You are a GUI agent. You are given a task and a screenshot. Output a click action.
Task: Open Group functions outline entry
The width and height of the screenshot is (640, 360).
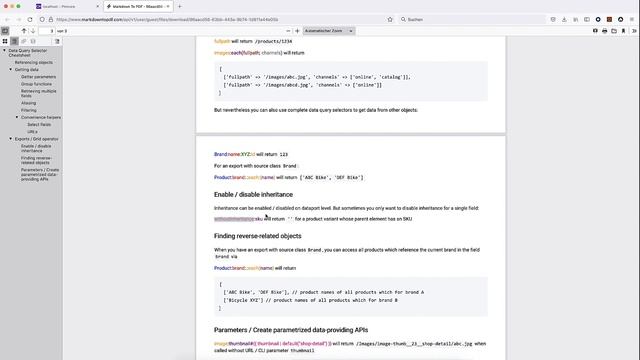pyautogui.click(x=36, y=84)
